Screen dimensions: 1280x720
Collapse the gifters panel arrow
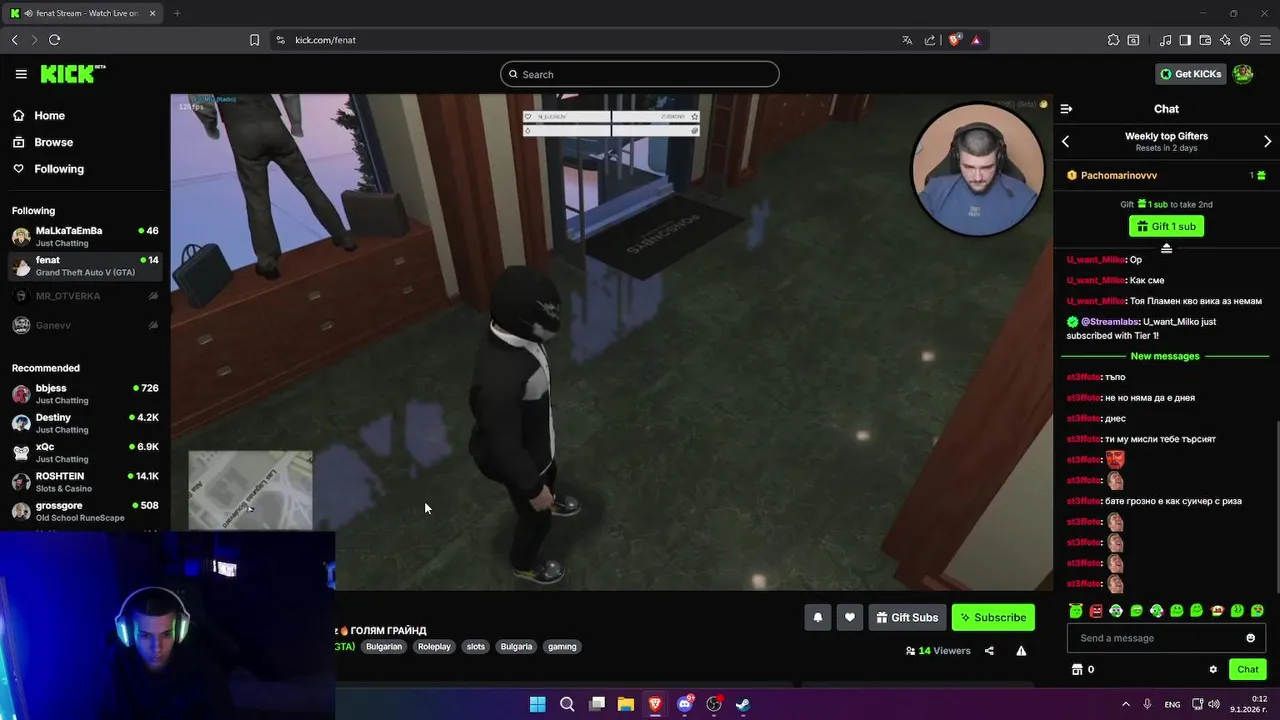point(1166,247)
